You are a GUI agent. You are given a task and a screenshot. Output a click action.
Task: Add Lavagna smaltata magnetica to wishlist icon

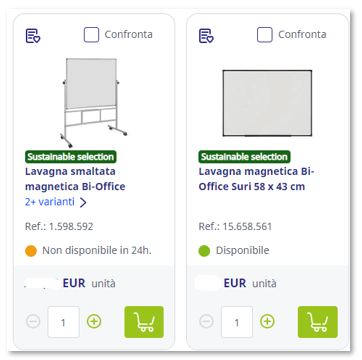point(33,36)
